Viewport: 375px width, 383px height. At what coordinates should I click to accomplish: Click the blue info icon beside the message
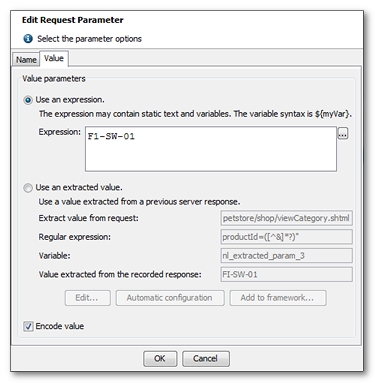coord(28,39)
